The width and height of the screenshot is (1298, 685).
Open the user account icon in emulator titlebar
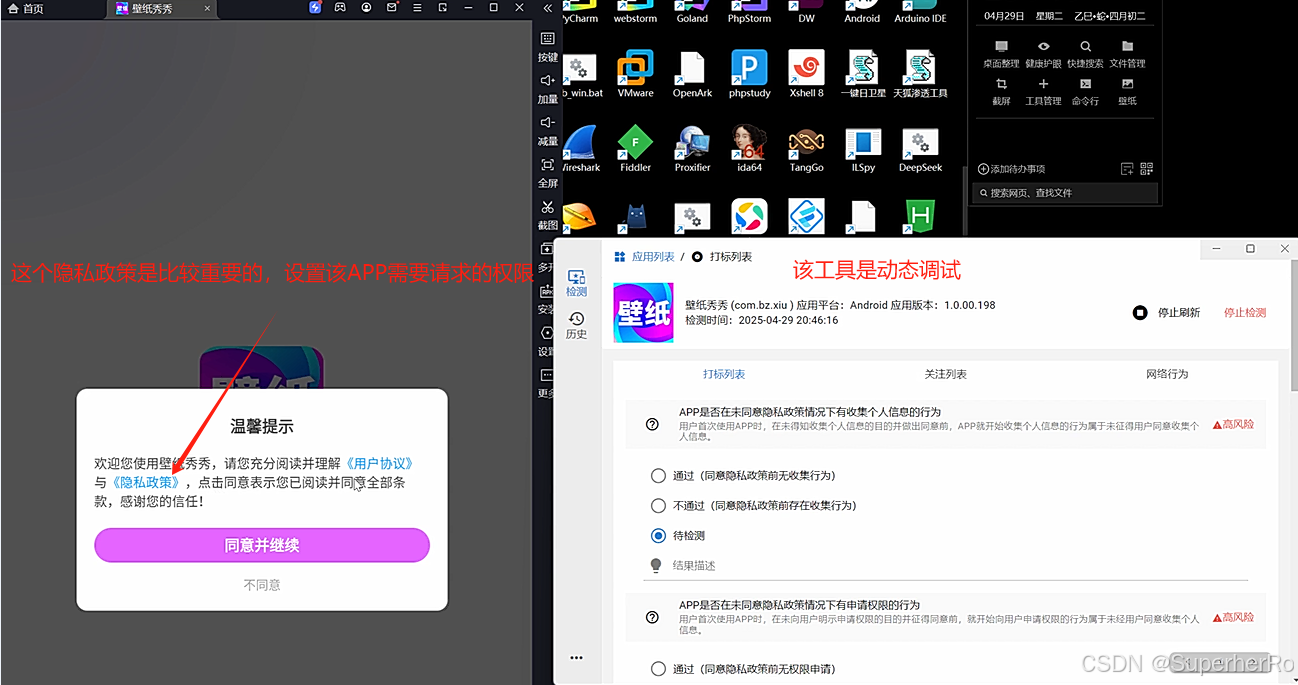click(367, 7)
